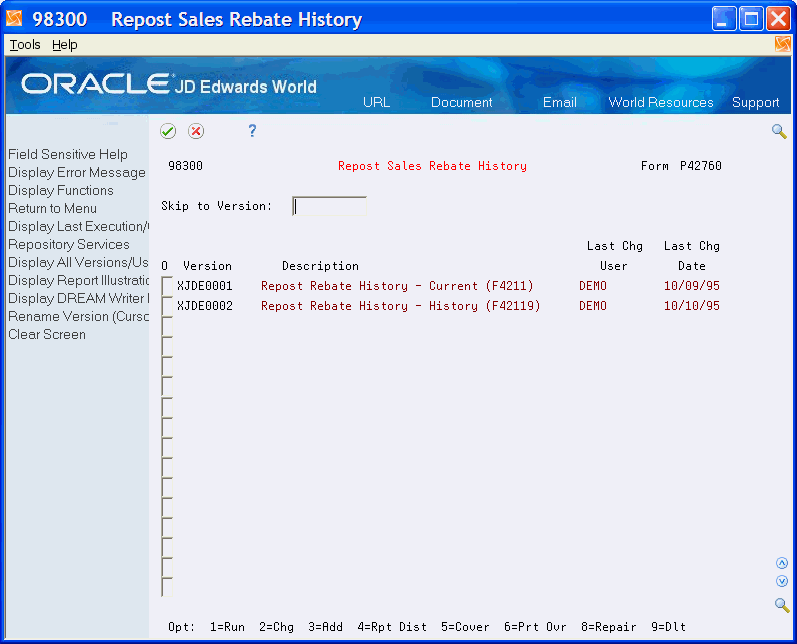
Task: Click option field for XJDE0002 row
Action: coord(167,306)
